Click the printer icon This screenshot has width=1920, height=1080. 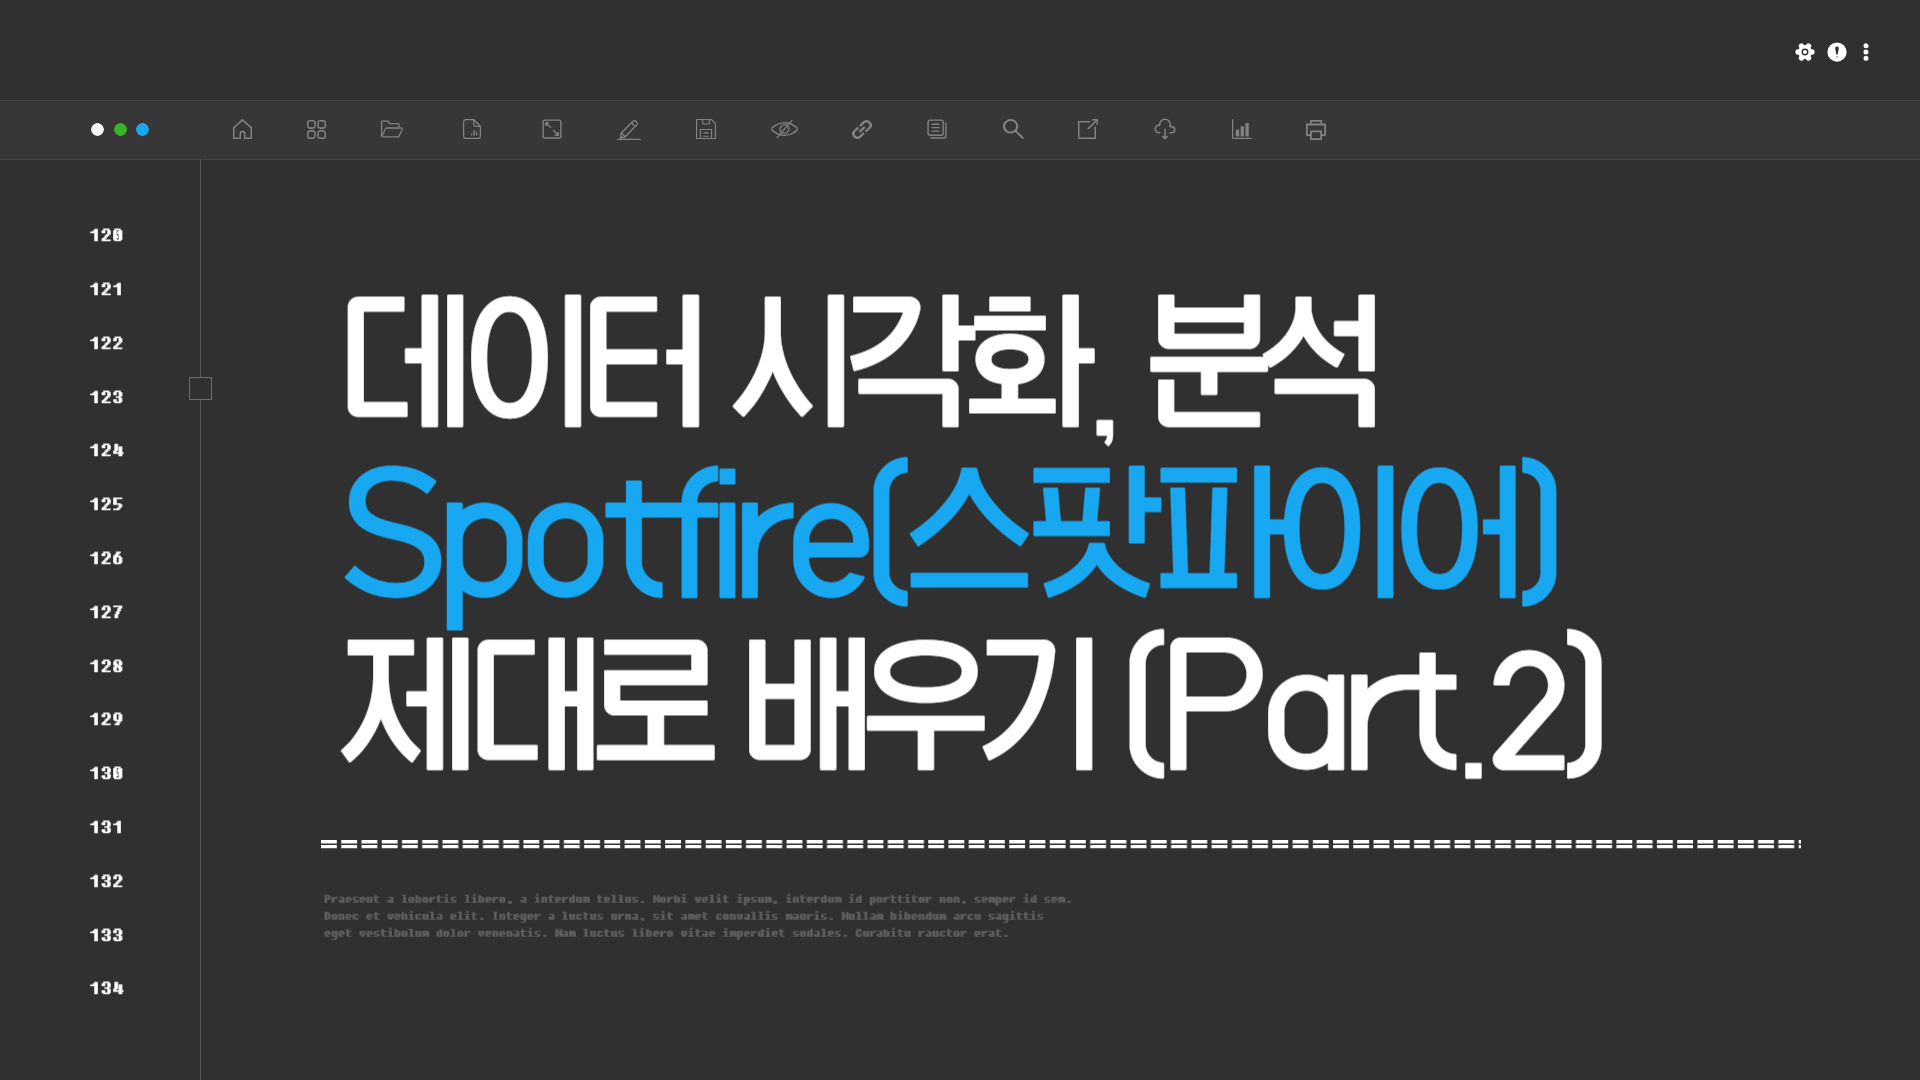(x=1316, y=130)
